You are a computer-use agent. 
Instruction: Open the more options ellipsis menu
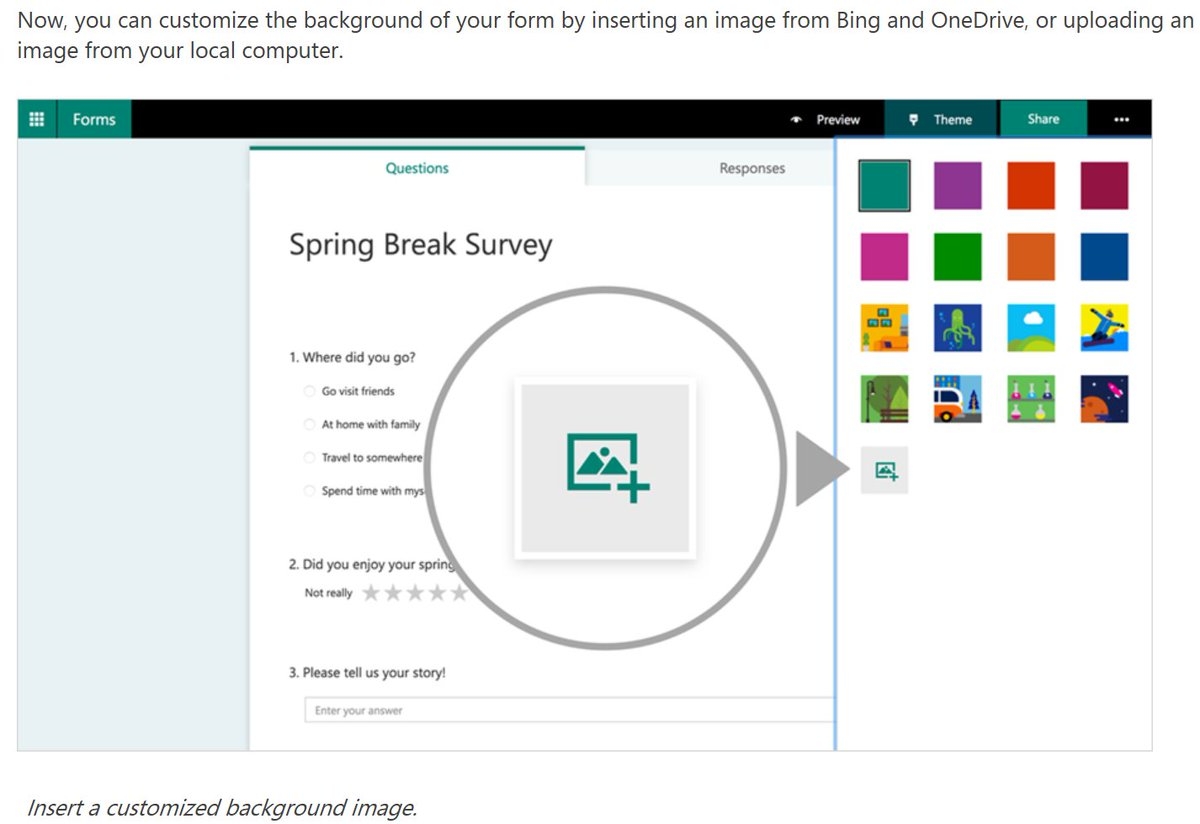(x=1120, y=120)
